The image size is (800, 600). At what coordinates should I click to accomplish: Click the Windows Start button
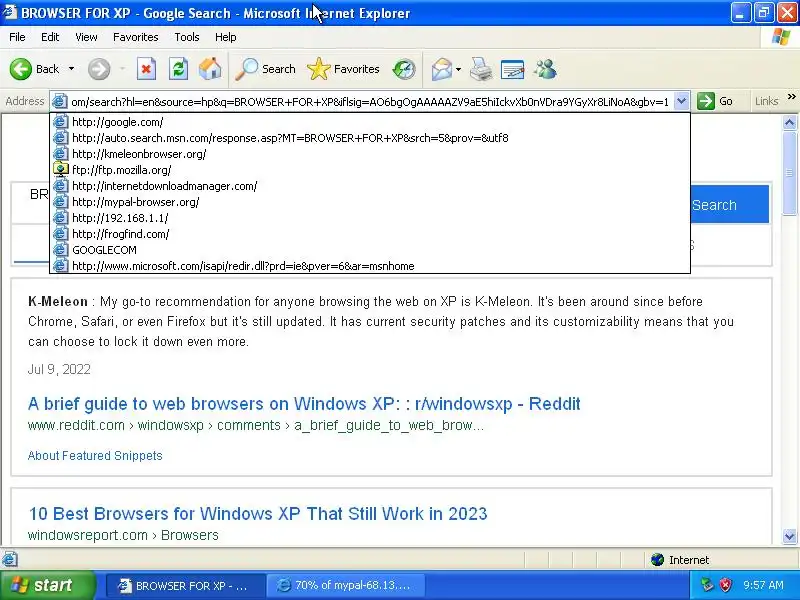(47, 585)
